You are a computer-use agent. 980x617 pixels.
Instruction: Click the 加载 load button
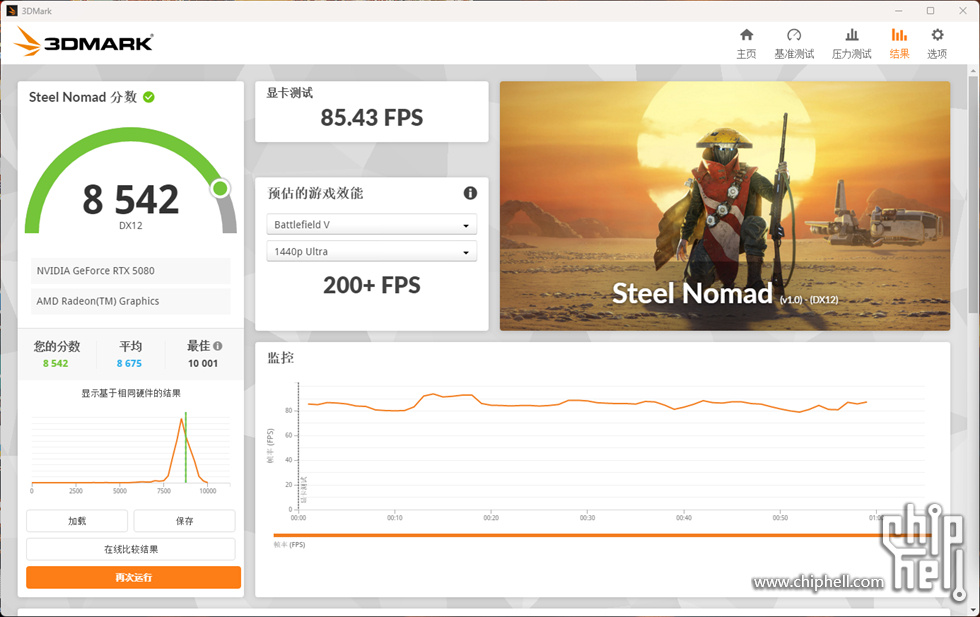[x=77, y=521]
